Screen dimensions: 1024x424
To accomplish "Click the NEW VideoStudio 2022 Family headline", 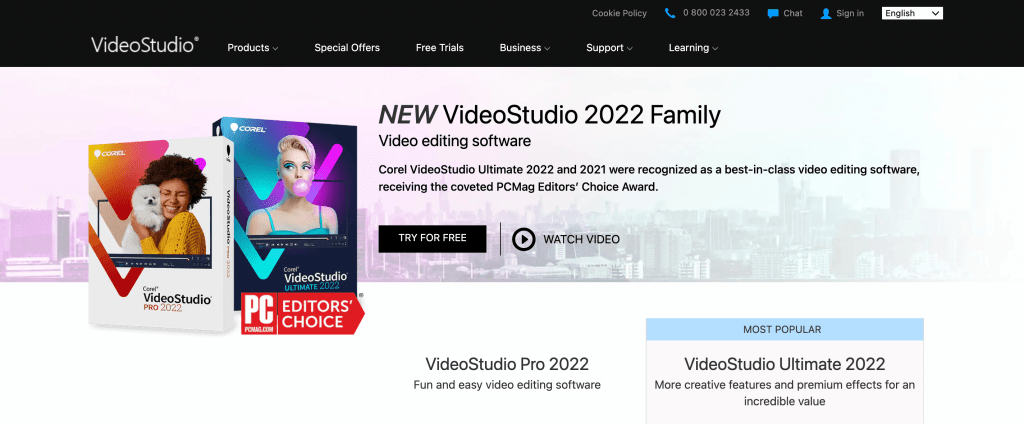I will tap(549, 115).
